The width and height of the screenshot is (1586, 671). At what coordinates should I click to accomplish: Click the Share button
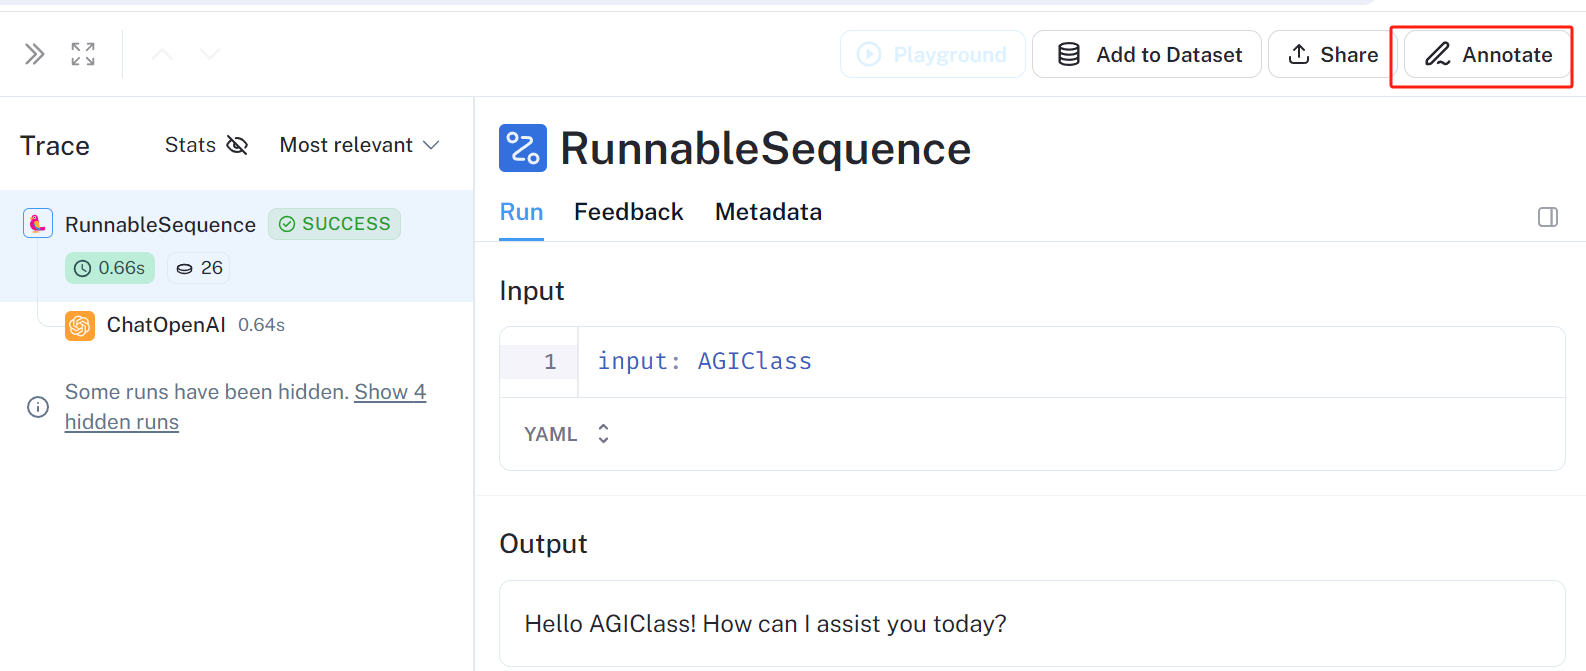pos(1333,54)
